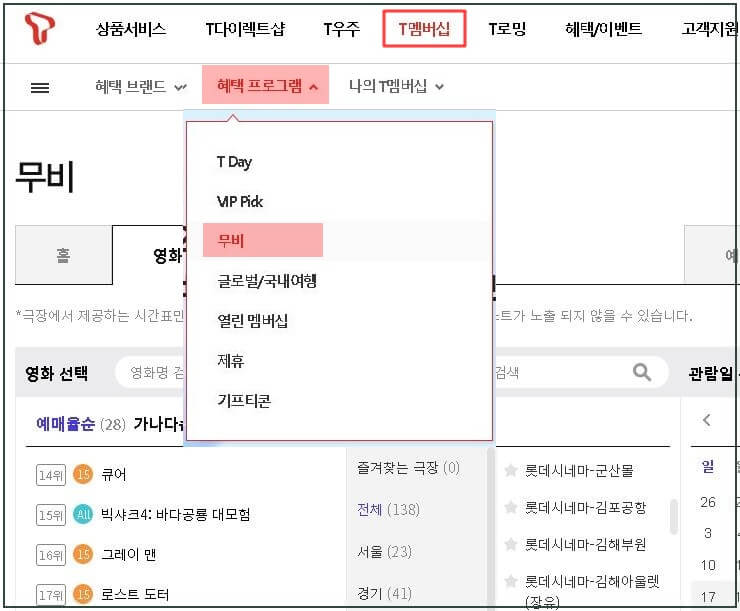Screen dimensions: 740x611
Task: Switch to the 홈 tab
Action: tap(64, 255)
